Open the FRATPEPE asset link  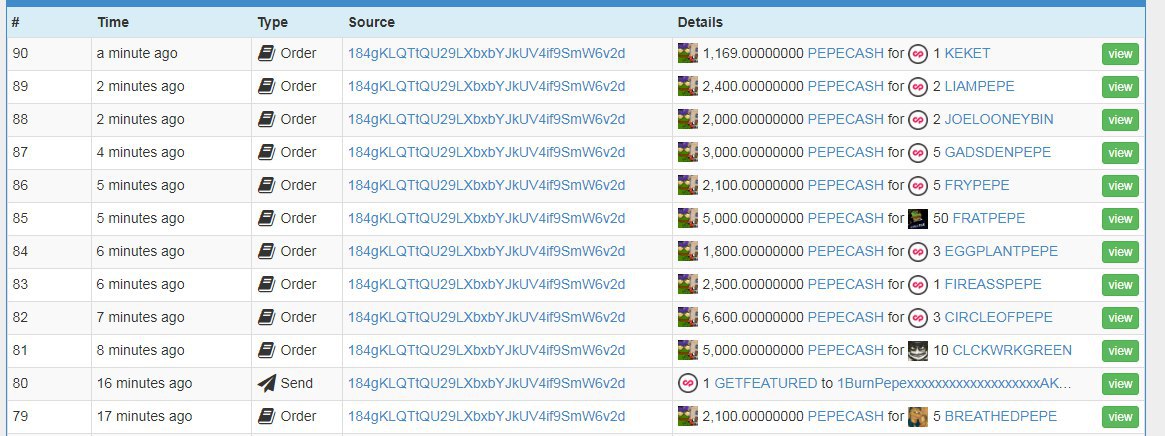pyautogui.click(x=989, y=218)
